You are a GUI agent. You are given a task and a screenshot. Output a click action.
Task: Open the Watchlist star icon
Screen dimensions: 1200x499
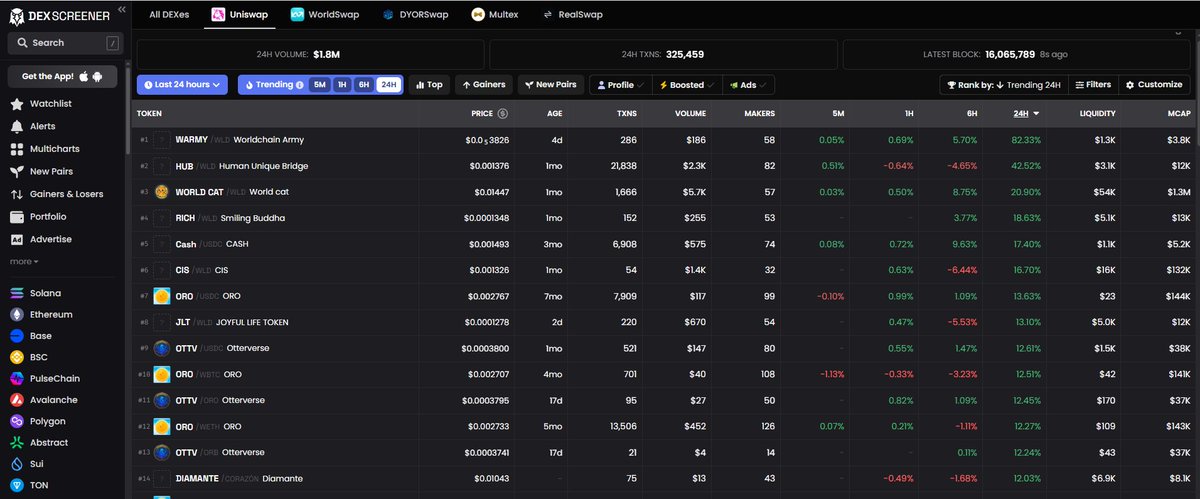click(17, 104)
